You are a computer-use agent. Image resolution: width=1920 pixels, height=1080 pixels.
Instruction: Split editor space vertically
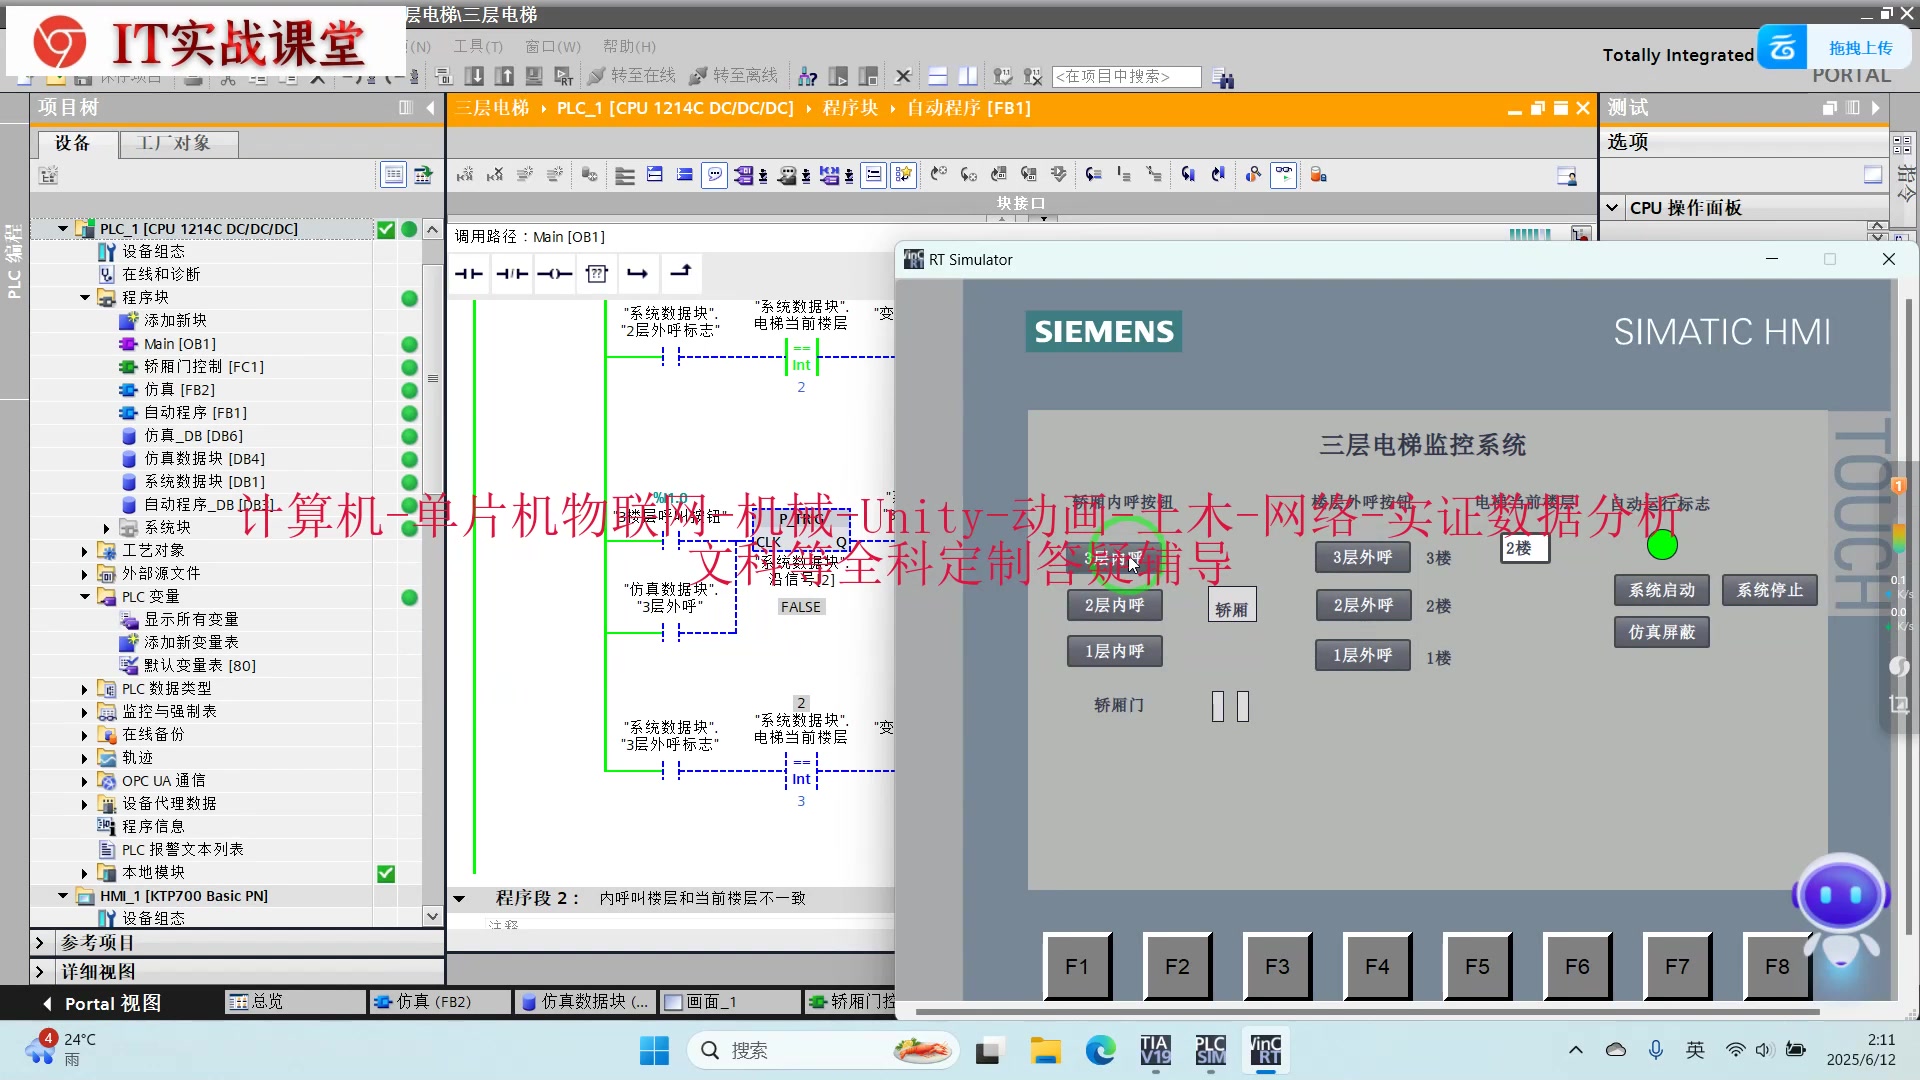click(968, 76)
